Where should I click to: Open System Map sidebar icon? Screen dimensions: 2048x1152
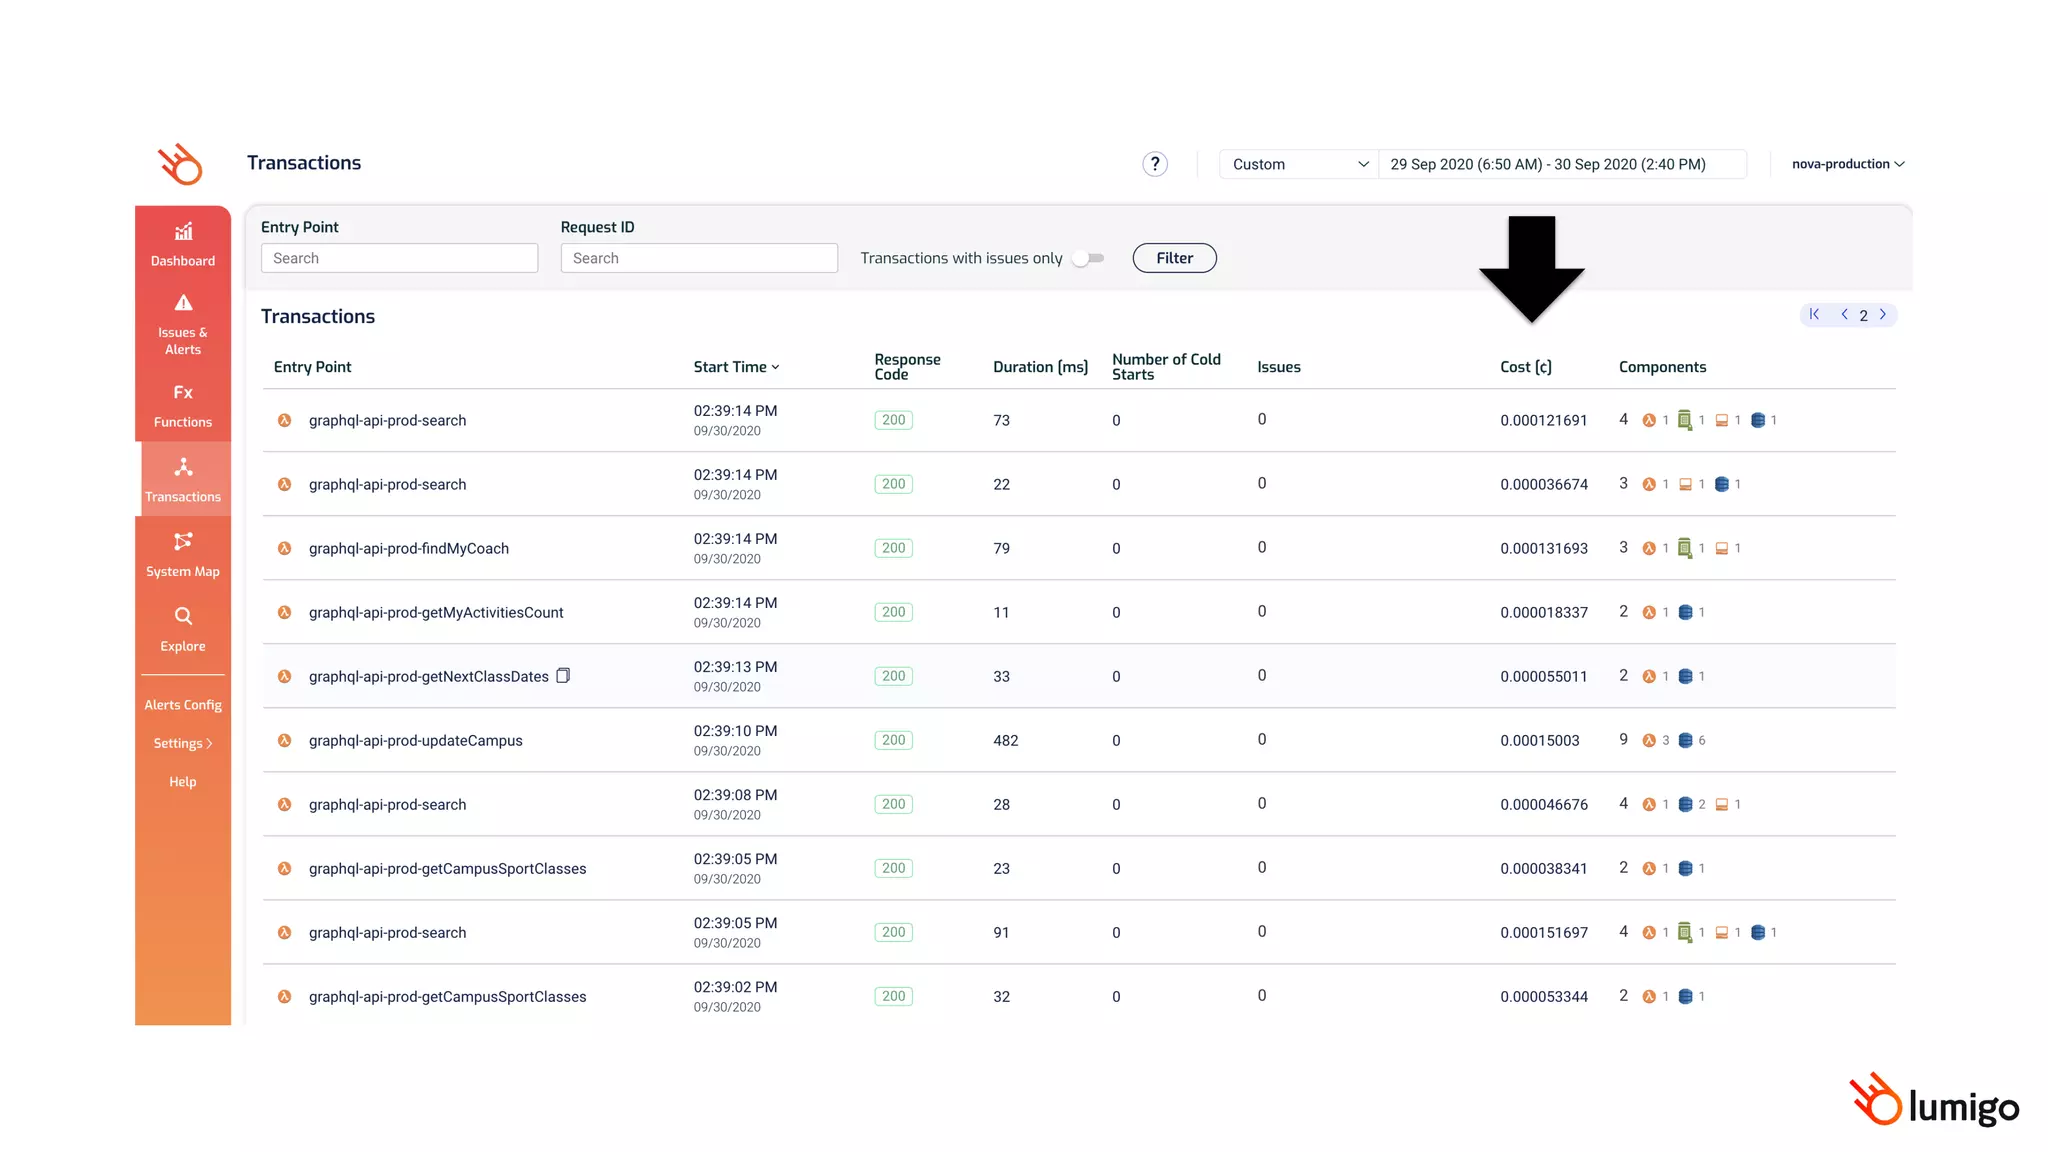coord(183,541)
